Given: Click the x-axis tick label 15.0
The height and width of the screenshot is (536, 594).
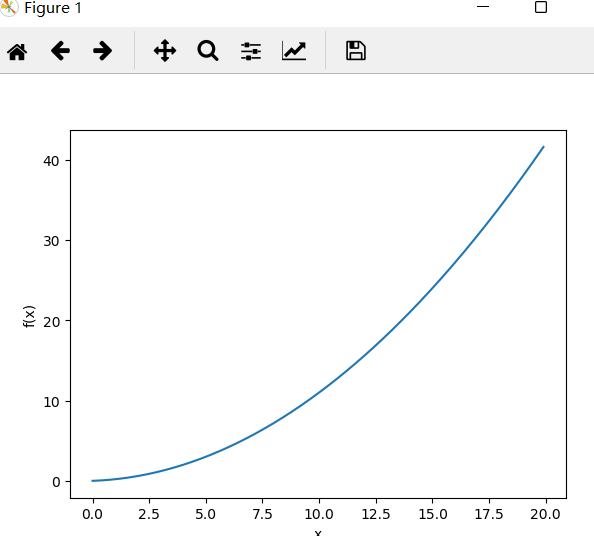Looking at the screenshot, I should click(433, 514).
